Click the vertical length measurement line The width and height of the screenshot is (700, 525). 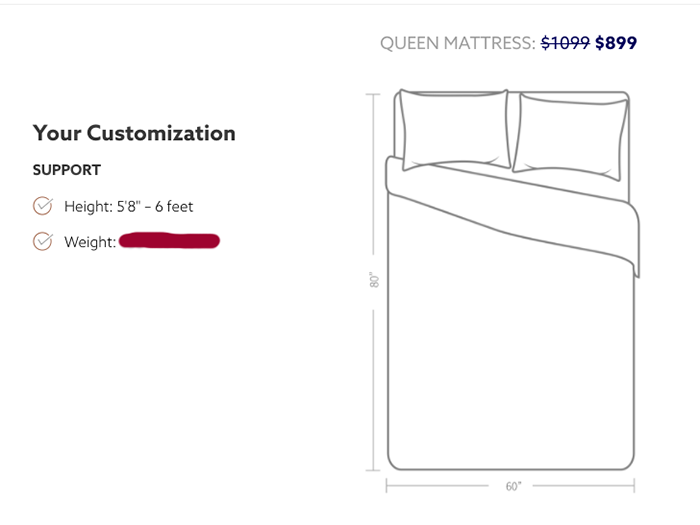[374, 380]
